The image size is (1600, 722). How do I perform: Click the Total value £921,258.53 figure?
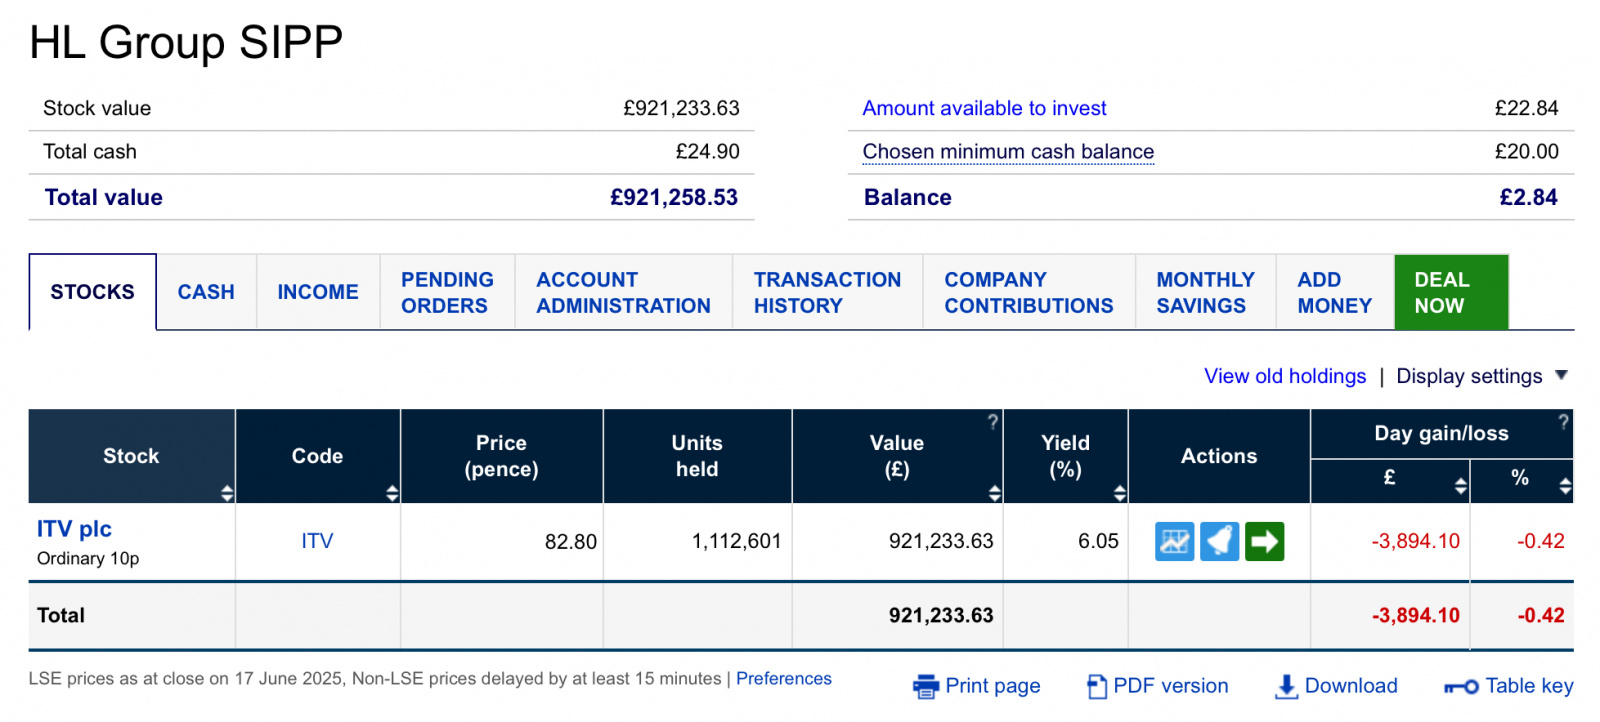[x=674, y=198]
